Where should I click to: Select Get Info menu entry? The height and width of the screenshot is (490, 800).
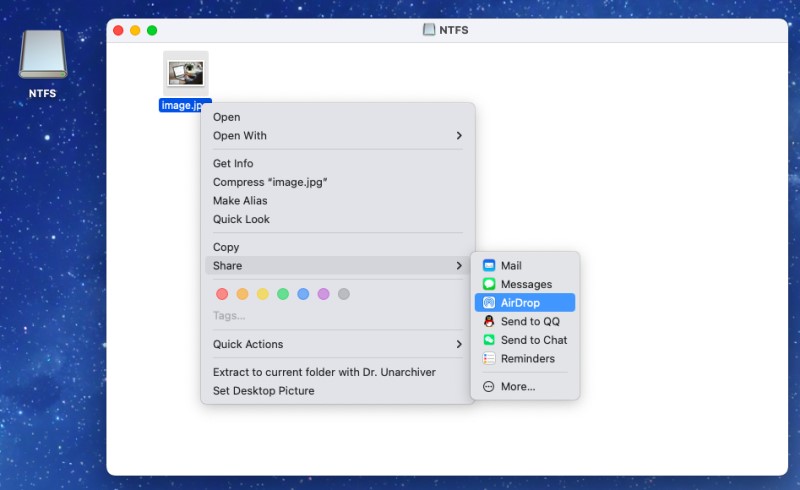pos(338,163)
